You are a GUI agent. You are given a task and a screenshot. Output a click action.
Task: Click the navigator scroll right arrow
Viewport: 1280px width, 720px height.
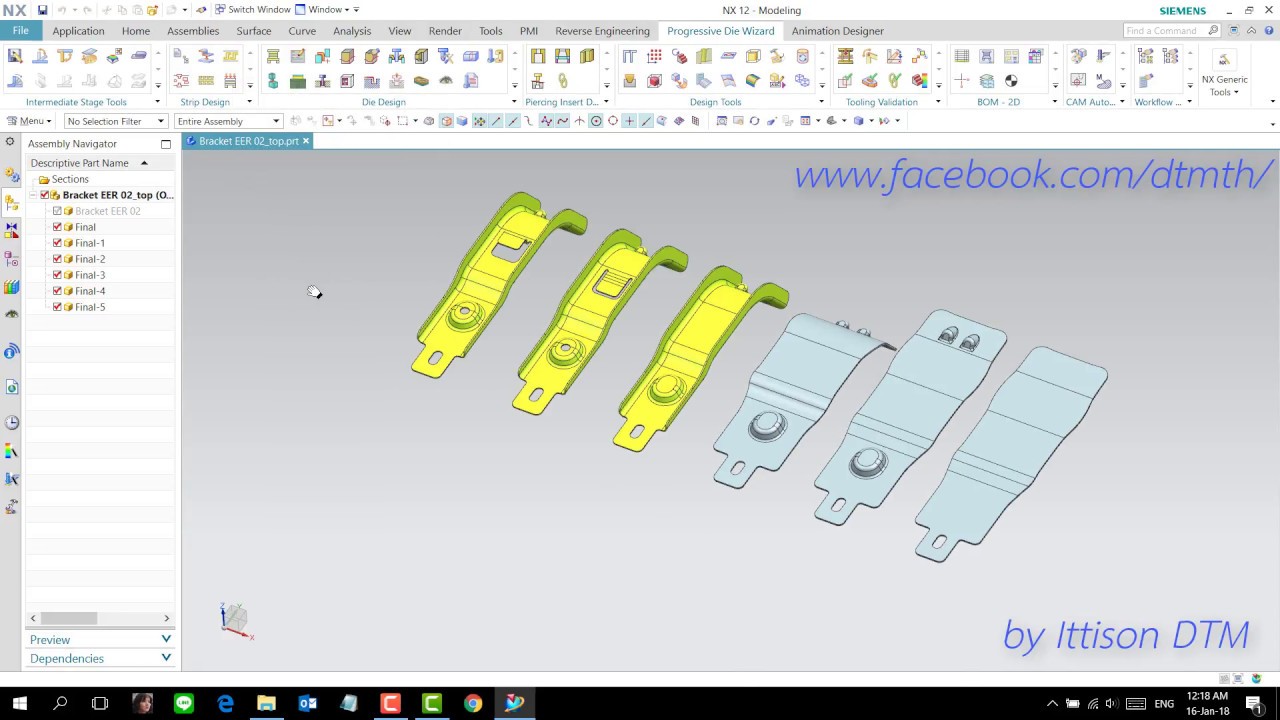point(166,618)
